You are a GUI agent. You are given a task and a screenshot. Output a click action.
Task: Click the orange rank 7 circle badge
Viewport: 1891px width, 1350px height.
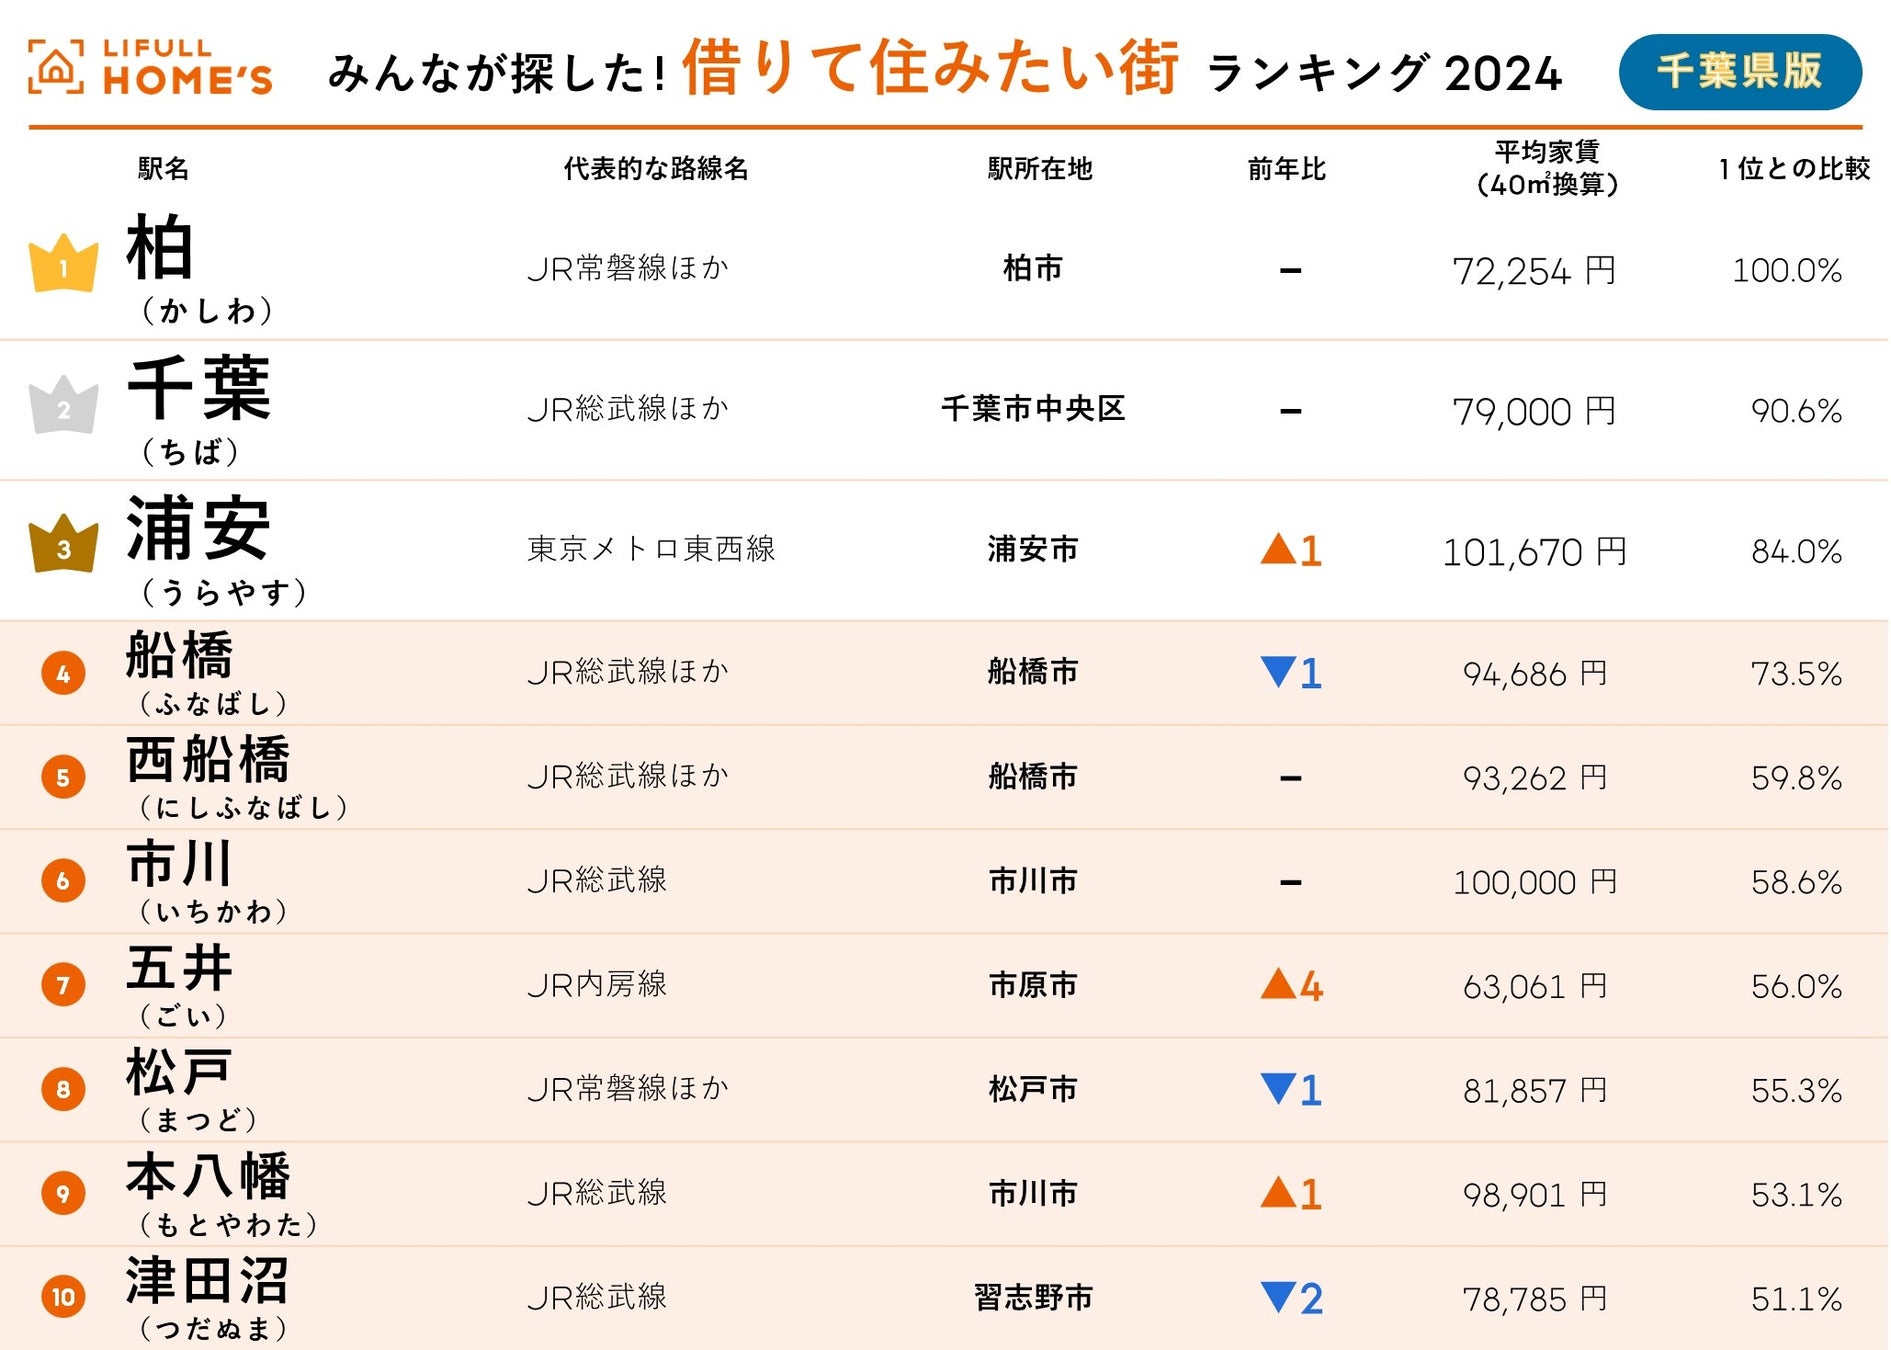[x=63, y=985]
